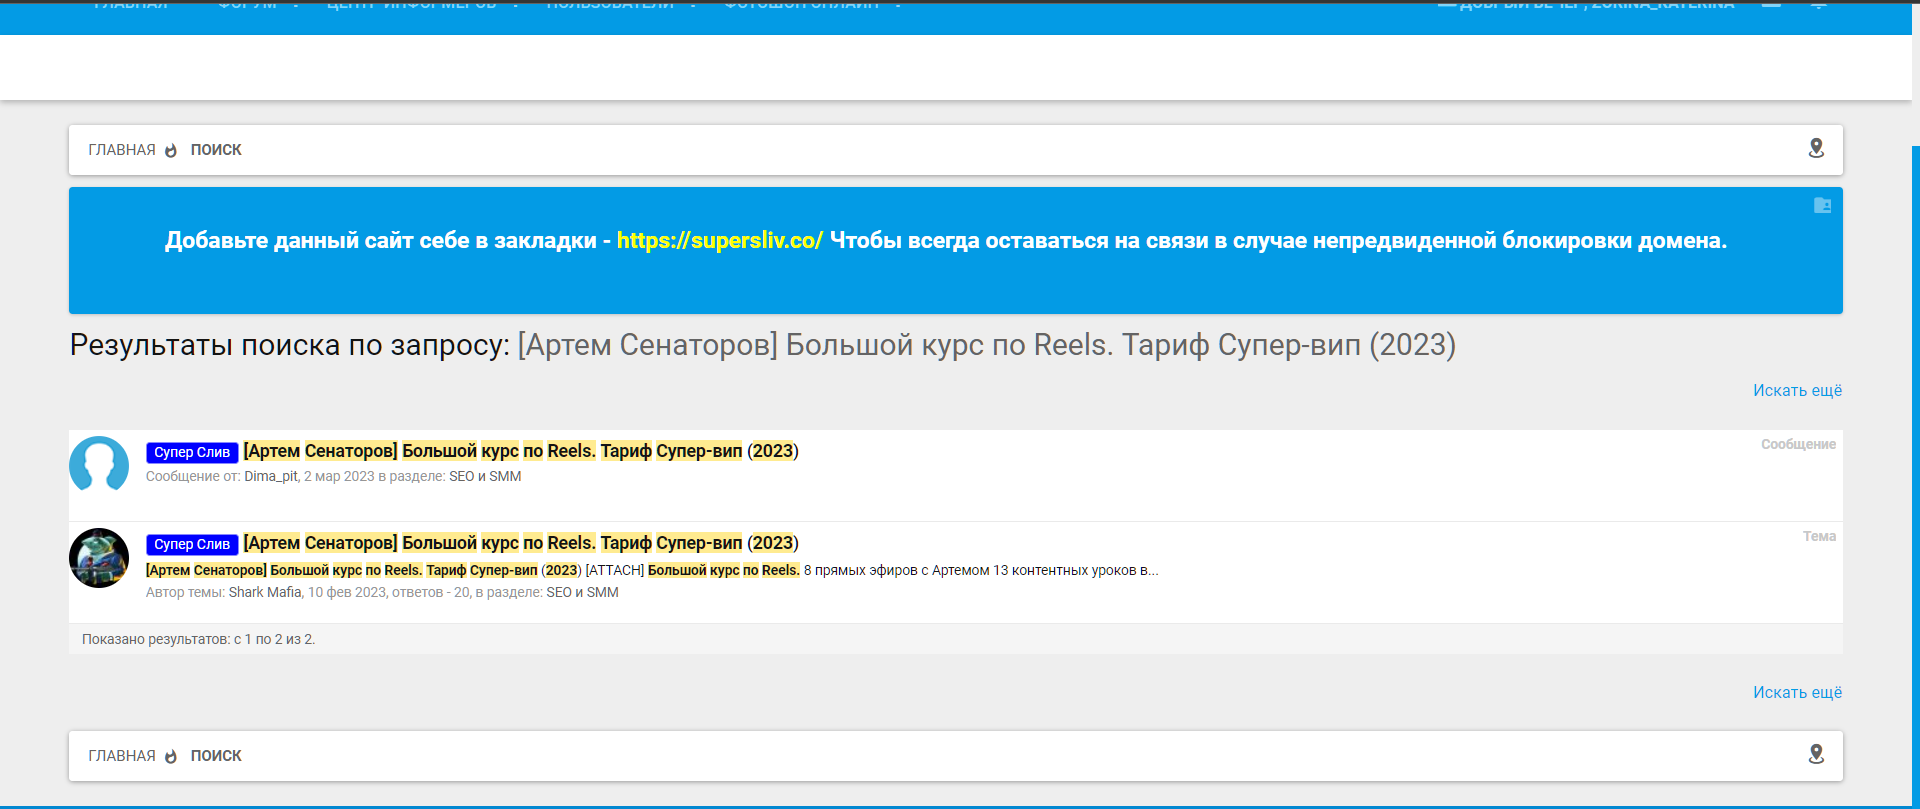Click the pin icon in the breadcrumb bar below the results

pyautogui.click(x=1816, y=754)
